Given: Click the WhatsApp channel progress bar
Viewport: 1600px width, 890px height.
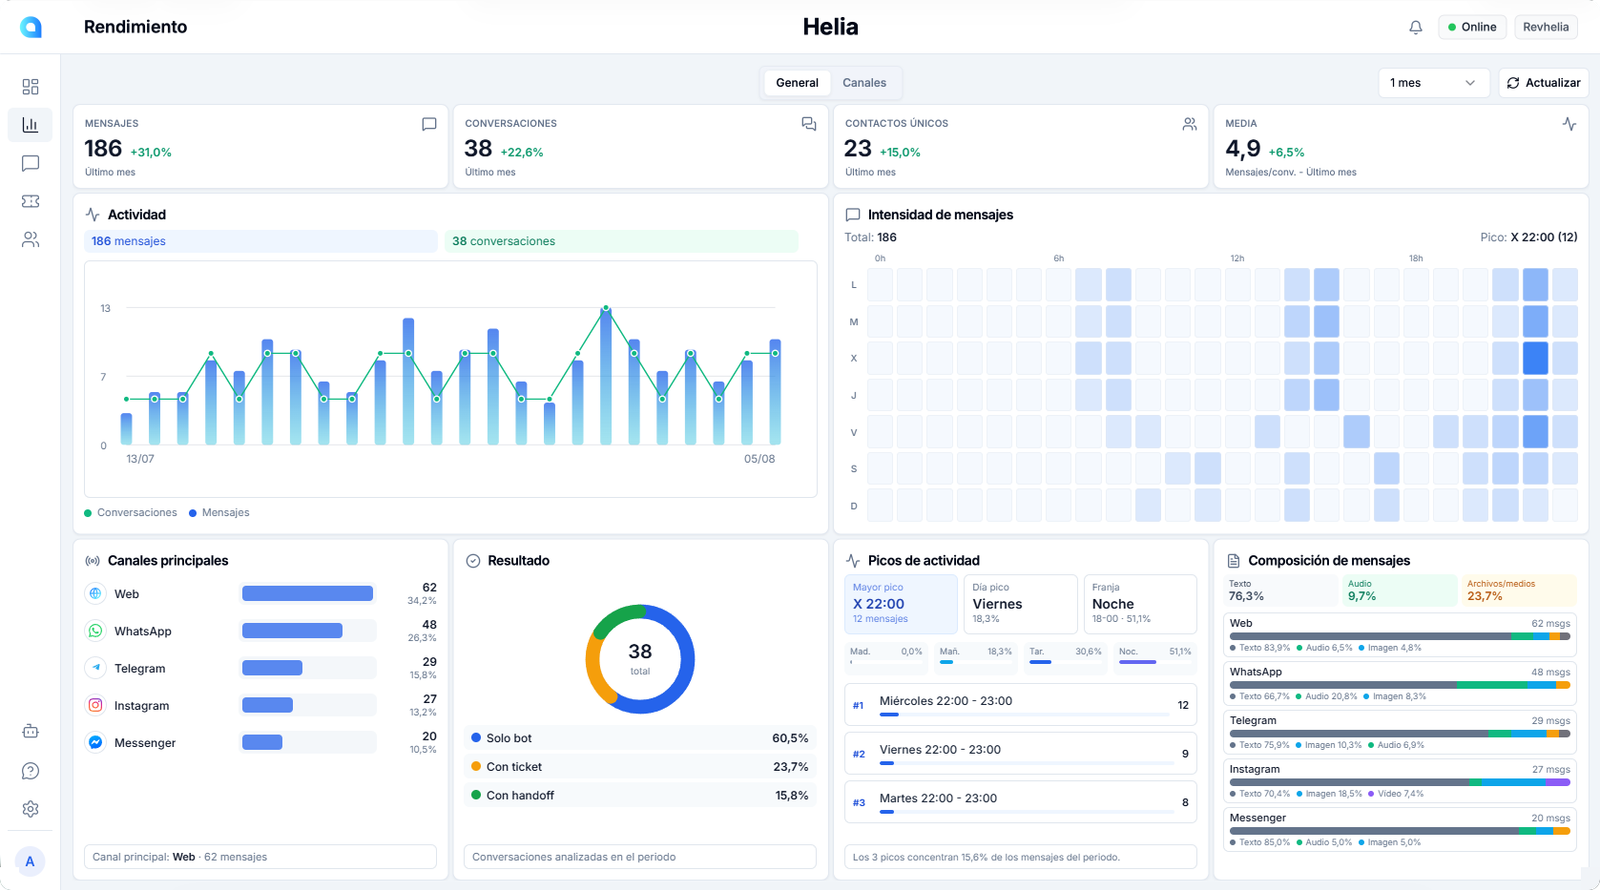Looking at the screenshot, I should click(308, 631).
